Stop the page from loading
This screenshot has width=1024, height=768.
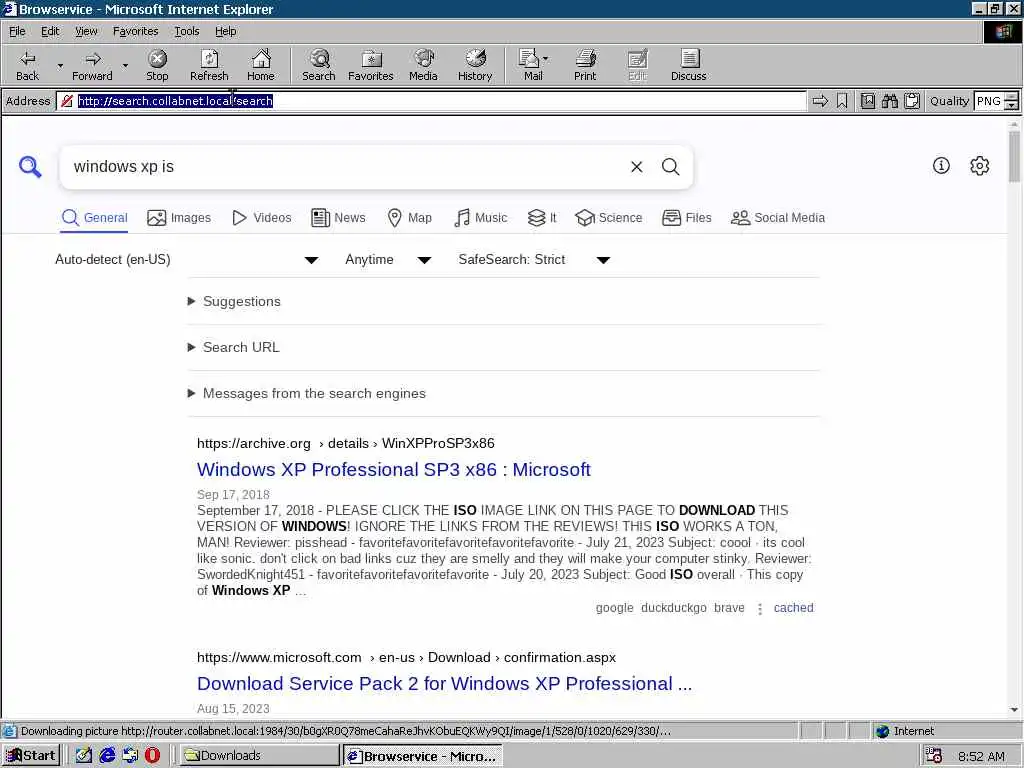157,65
